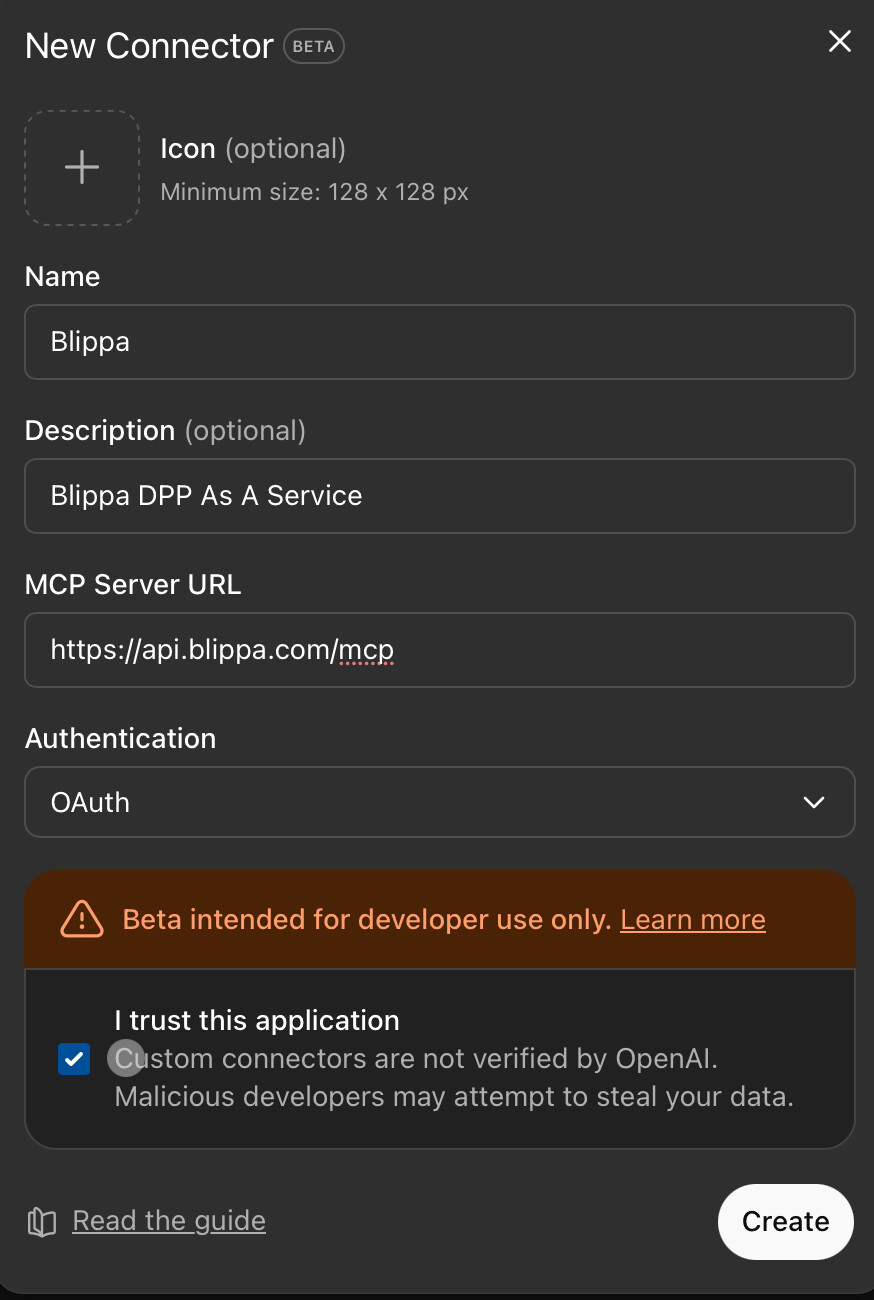Click the MCP Server URL input box
The width and height of the screenshot is (874, 1300).
click(x=439, y=650)
